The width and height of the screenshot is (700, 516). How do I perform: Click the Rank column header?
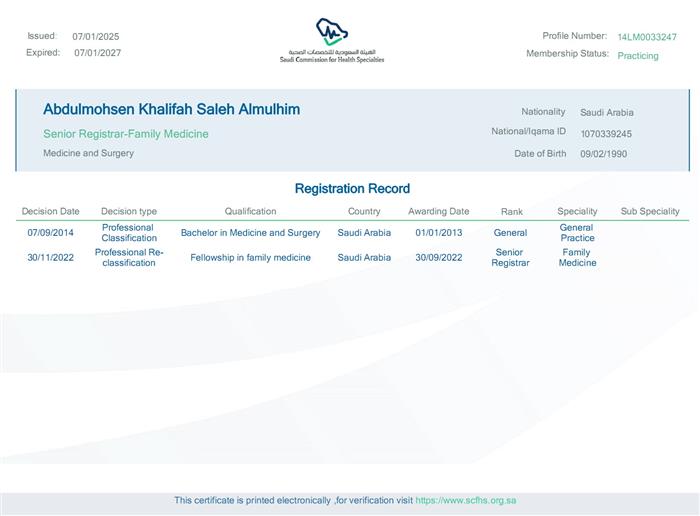point(511,212)
